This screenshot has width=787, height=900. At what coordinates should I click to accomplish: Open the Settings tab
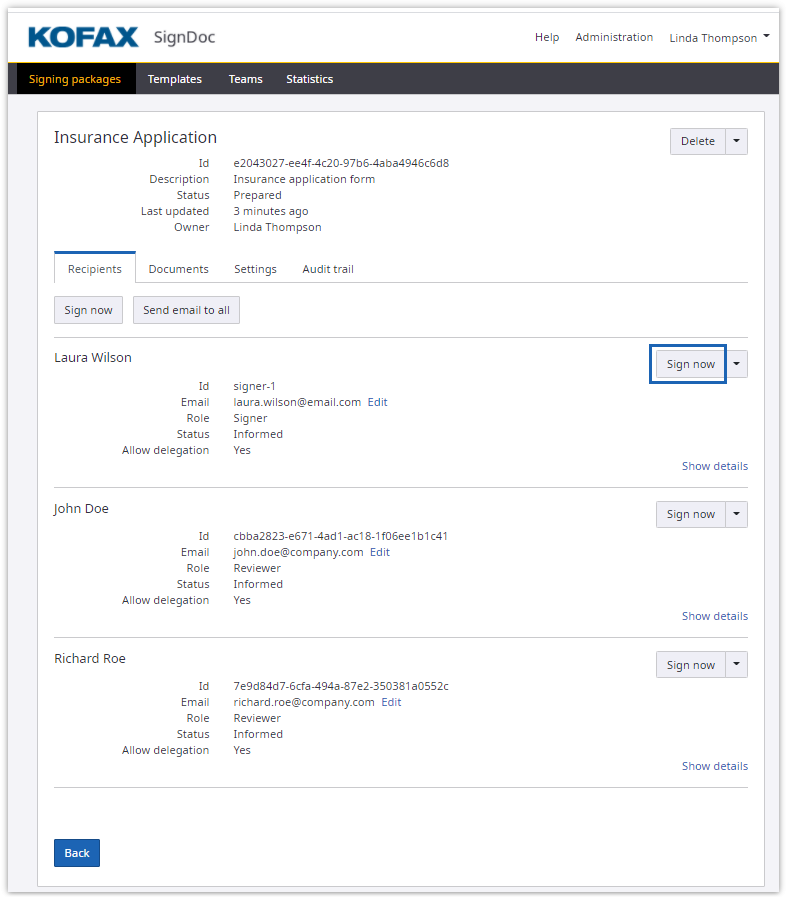pos(255,269)
